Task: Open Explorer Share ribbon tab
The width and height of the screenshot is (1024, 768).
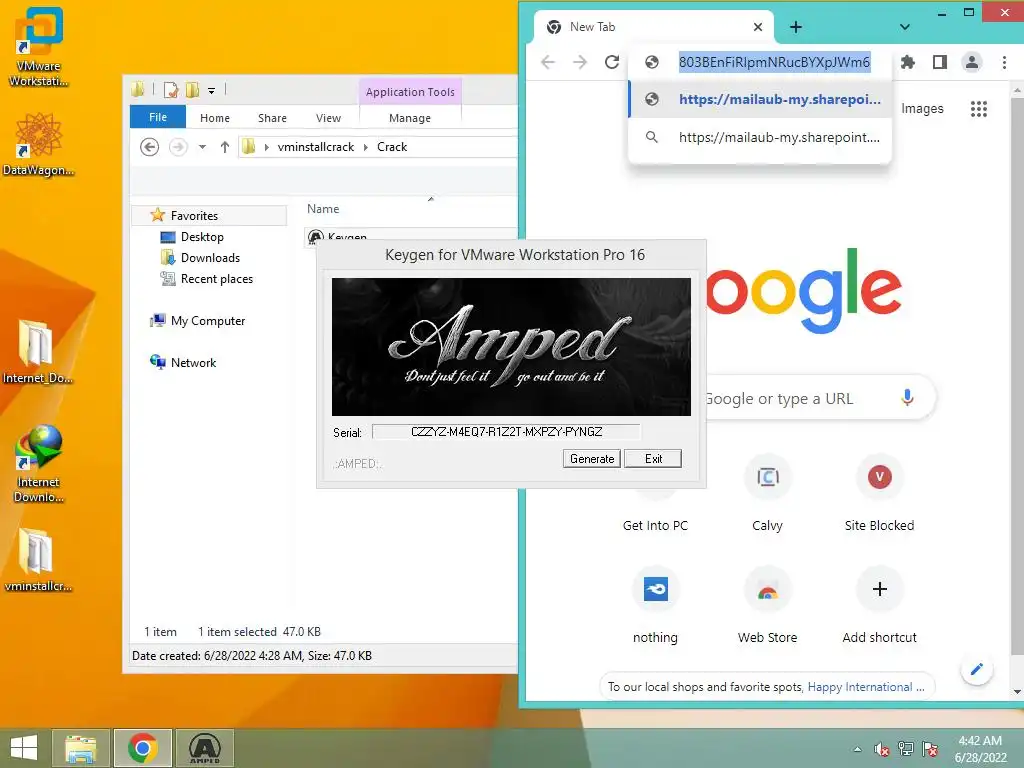Action: pos(272,118)
